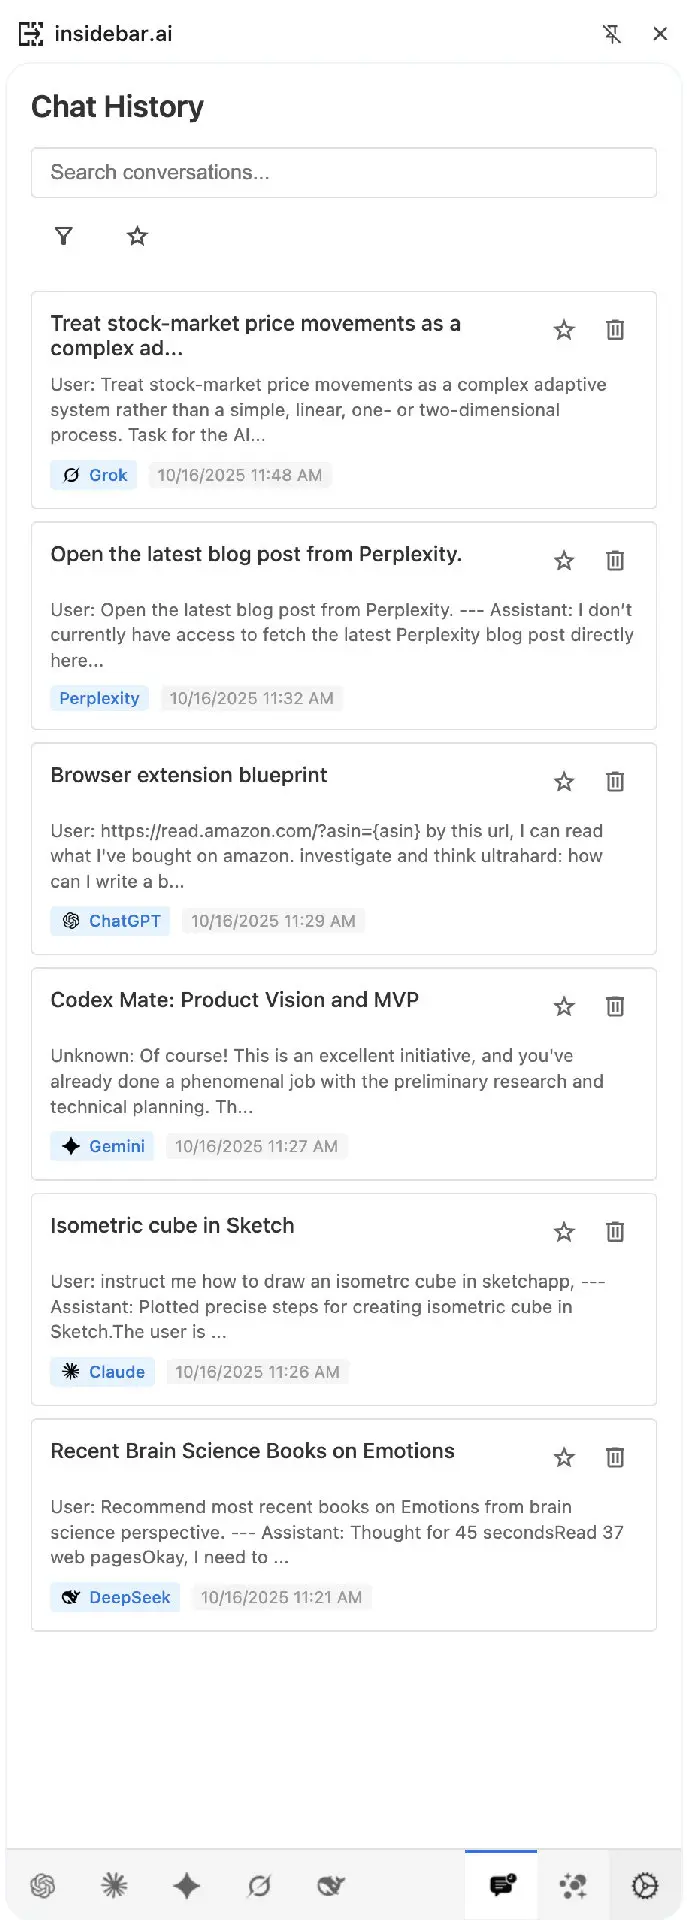Star the Open the latest blog post conversation

(564, 561)
